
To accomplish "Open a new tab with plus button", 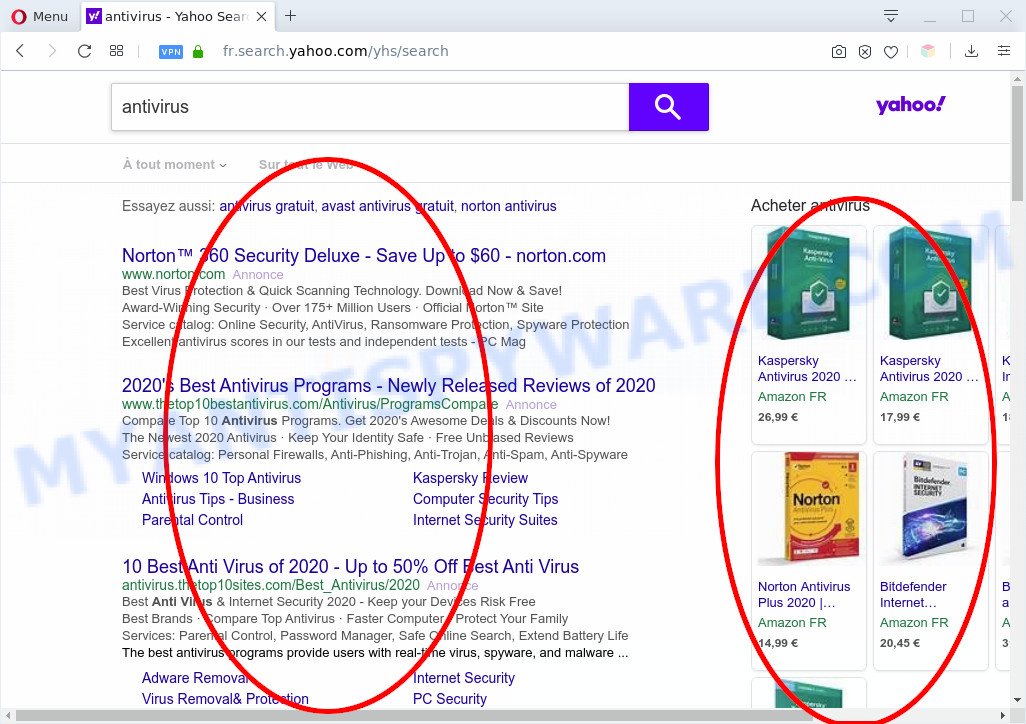I will [x=291, y=16].
